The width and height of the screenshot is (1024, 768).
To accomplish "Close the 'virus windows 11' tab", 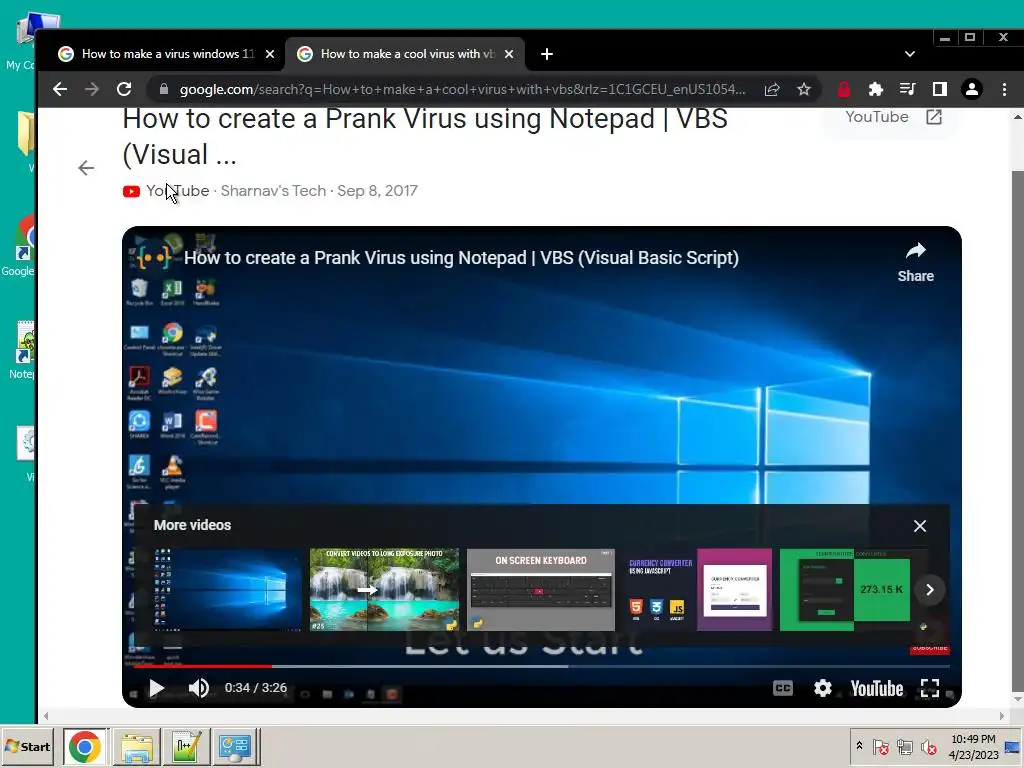I will (x=270, y=54).
